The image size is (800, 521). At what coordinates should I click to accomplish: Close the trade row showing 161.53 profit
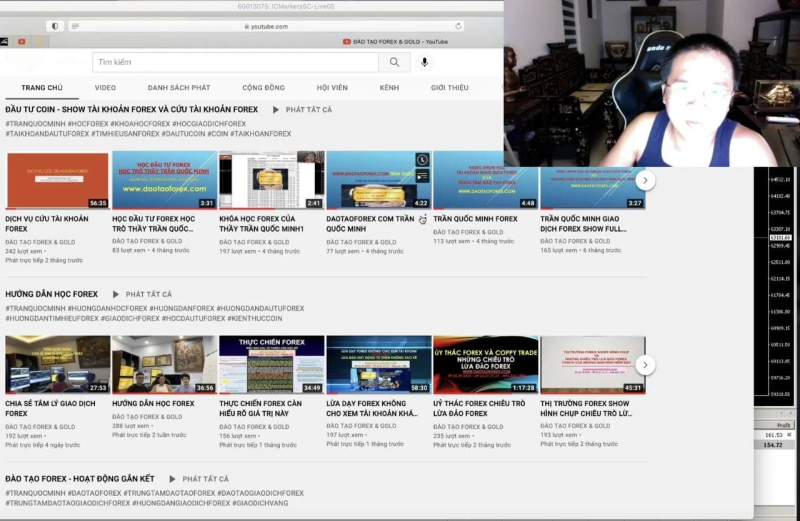tap(789, 435)
